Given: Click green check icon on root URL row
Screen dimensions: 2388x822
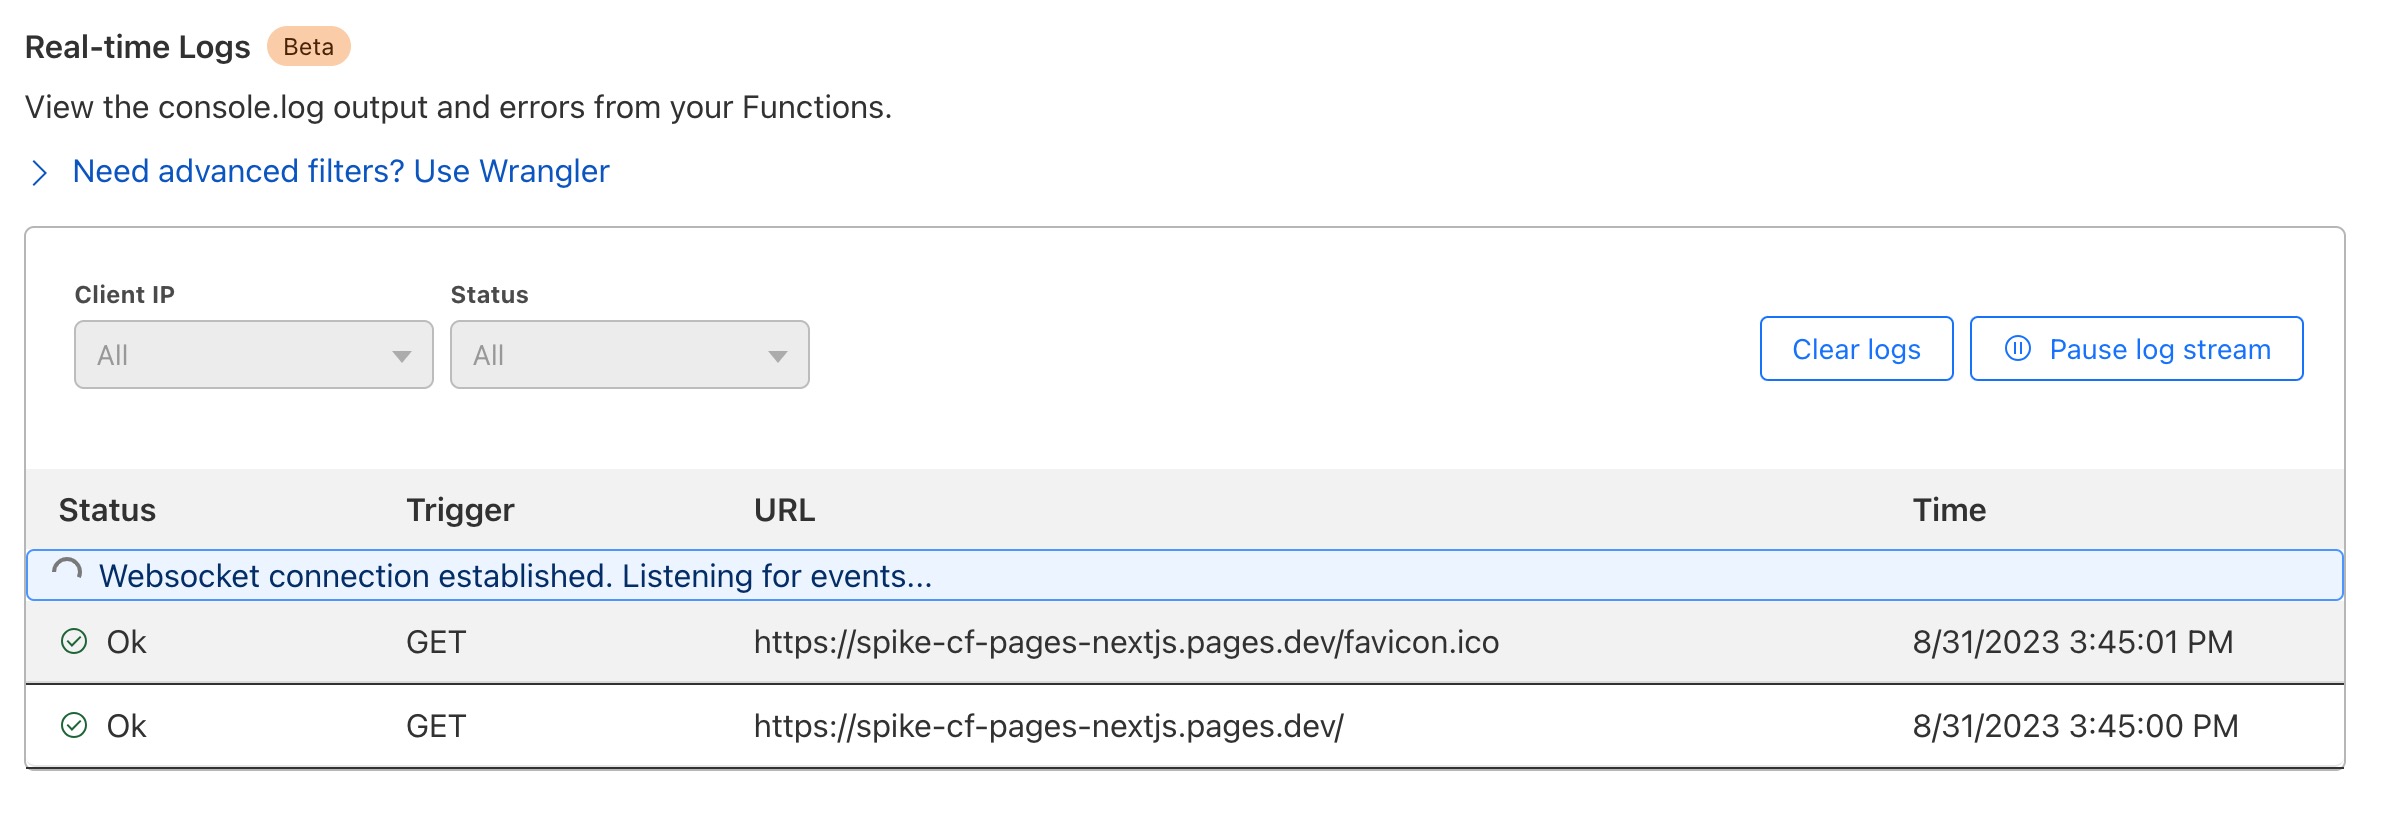Looking at the screenshot, I should (x=74, y=725).
